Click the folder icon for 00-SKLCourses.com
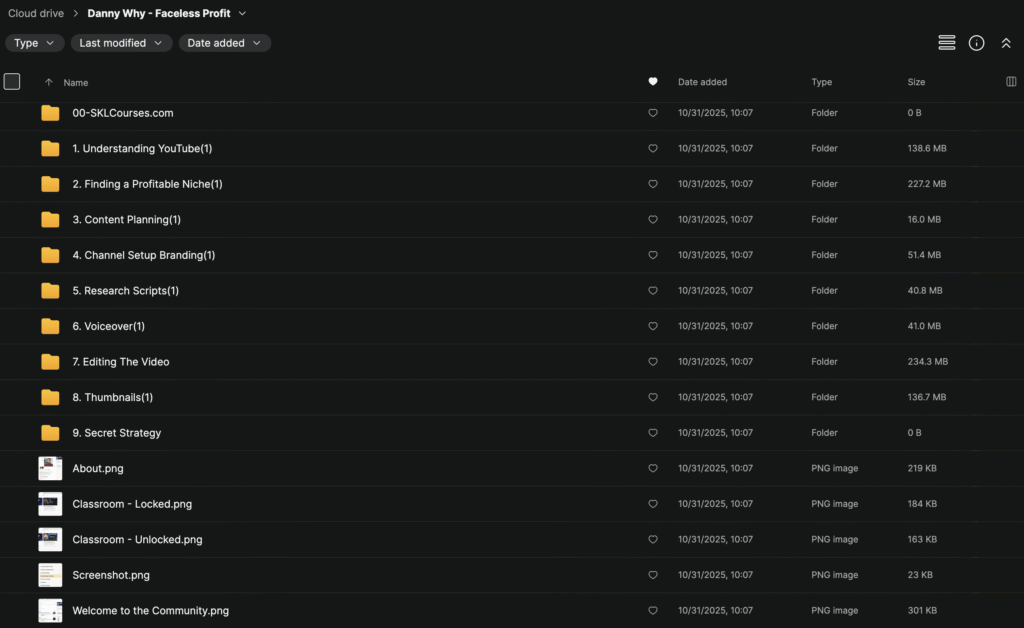Screen dimensions: 1024x628 coord(50,113)
